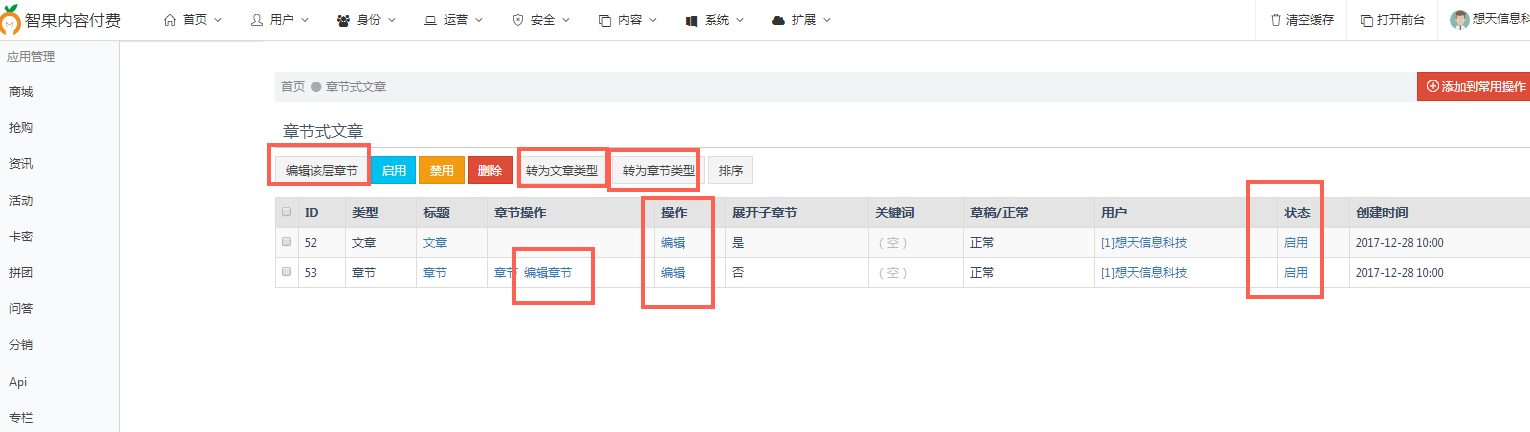Screen dimensions: 1530x432
Task: Click the home icon beside 首页
Action: coord(169,20)
